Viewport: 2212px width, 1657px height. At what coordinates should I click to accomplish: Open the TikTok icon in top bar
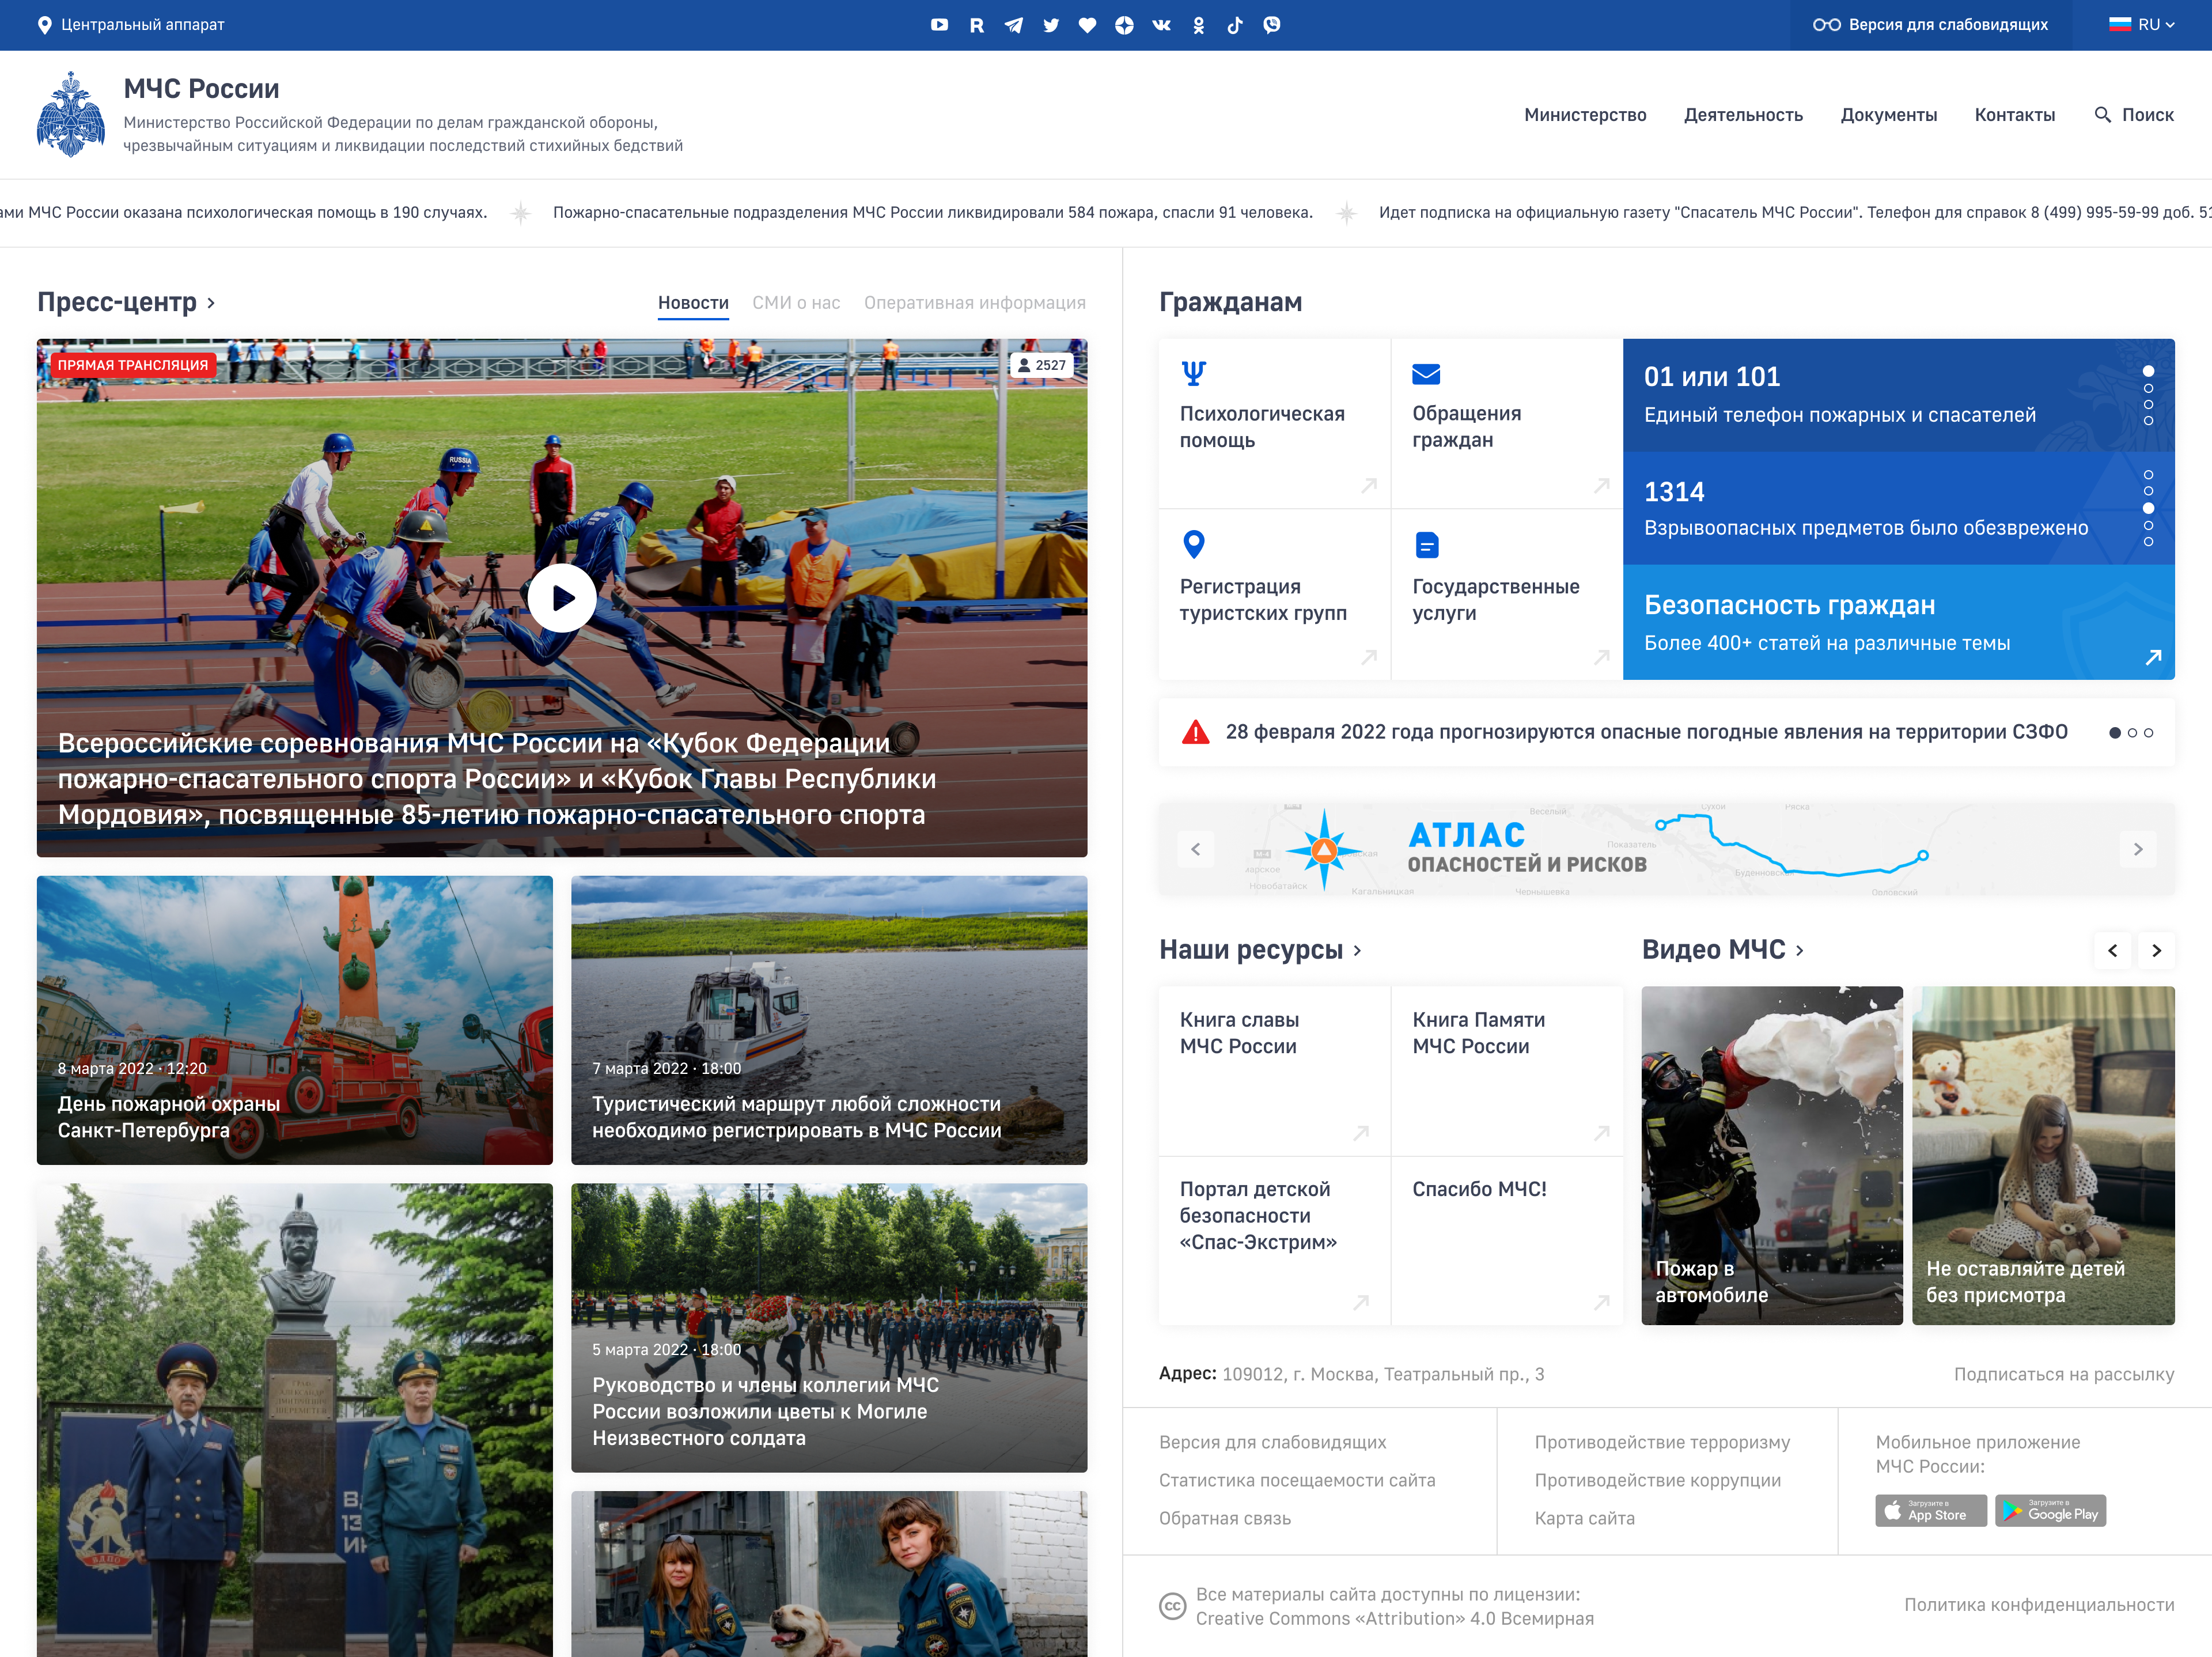tap(1235, 25)
